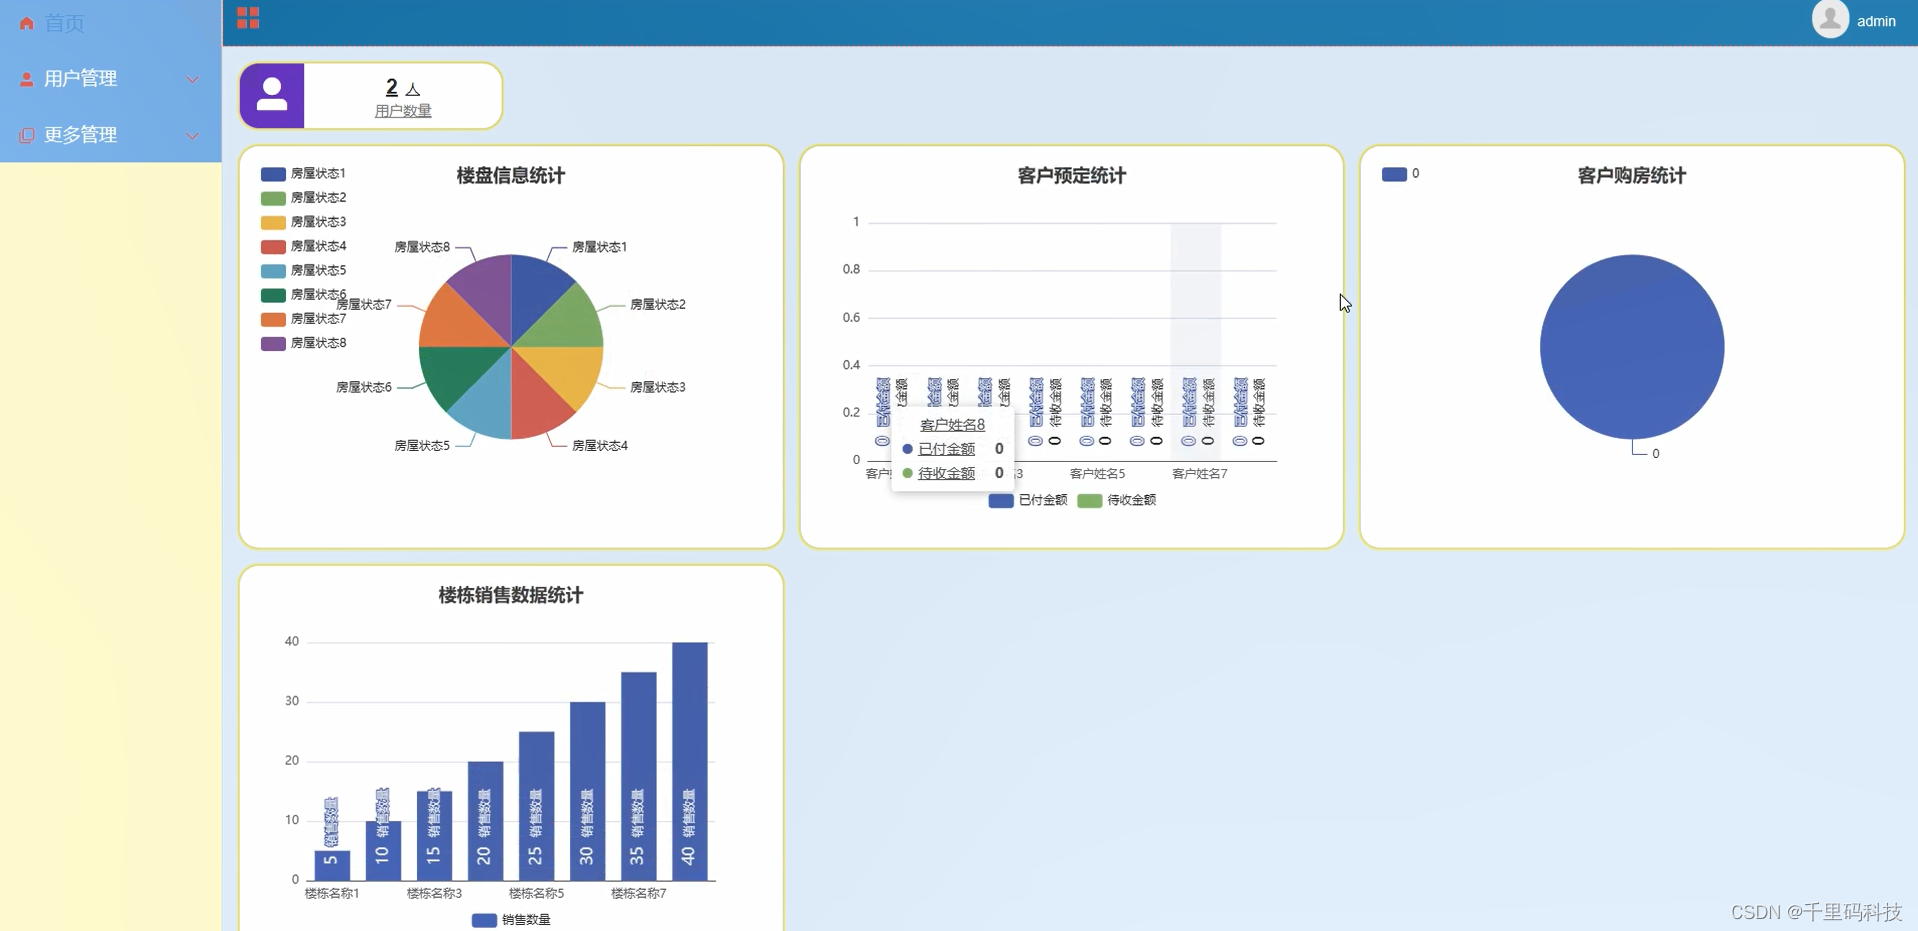Click the person icon next to the number 2
The height and width of the screenshot is (931, 1918).
pos(414,89)
